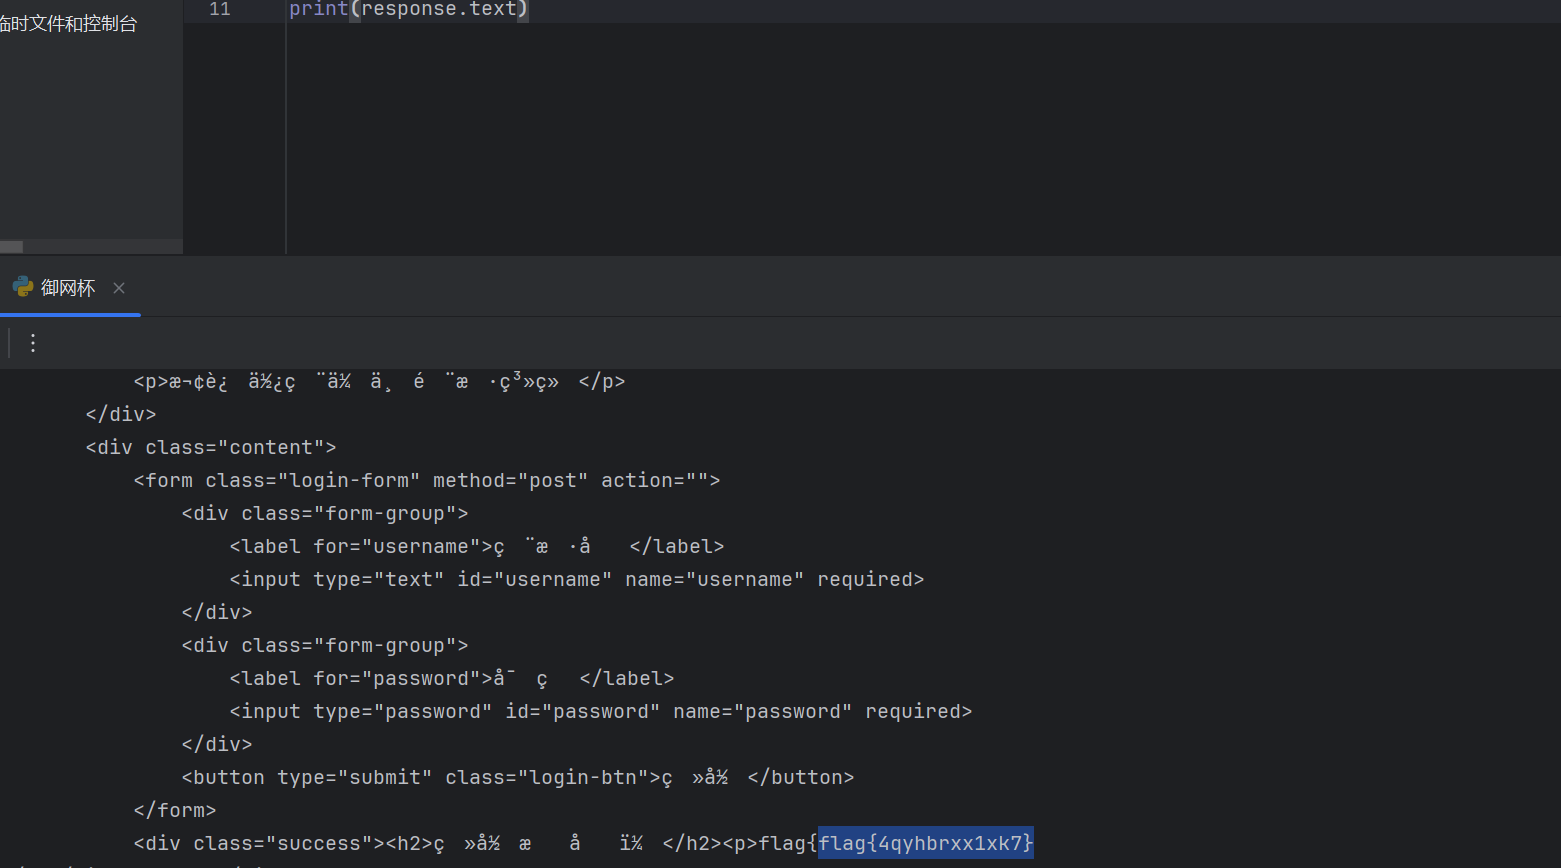Click the input type="text" username line

(x=576, y=579)
